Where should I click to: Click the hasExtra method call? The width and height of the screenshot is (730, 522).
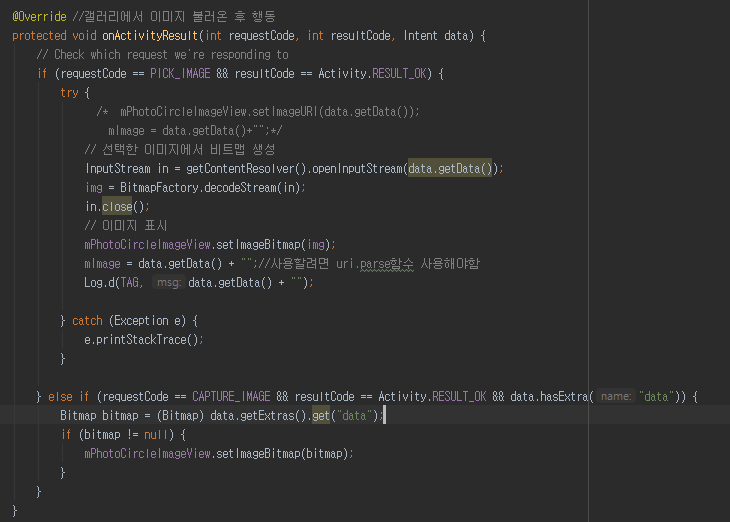564,397
